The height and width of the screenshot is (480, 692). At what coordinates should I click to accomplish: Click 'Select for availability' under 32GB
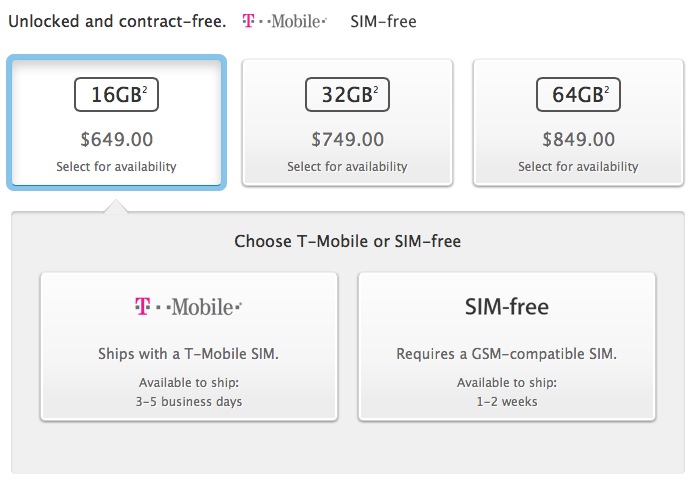(x=347, y=167)
